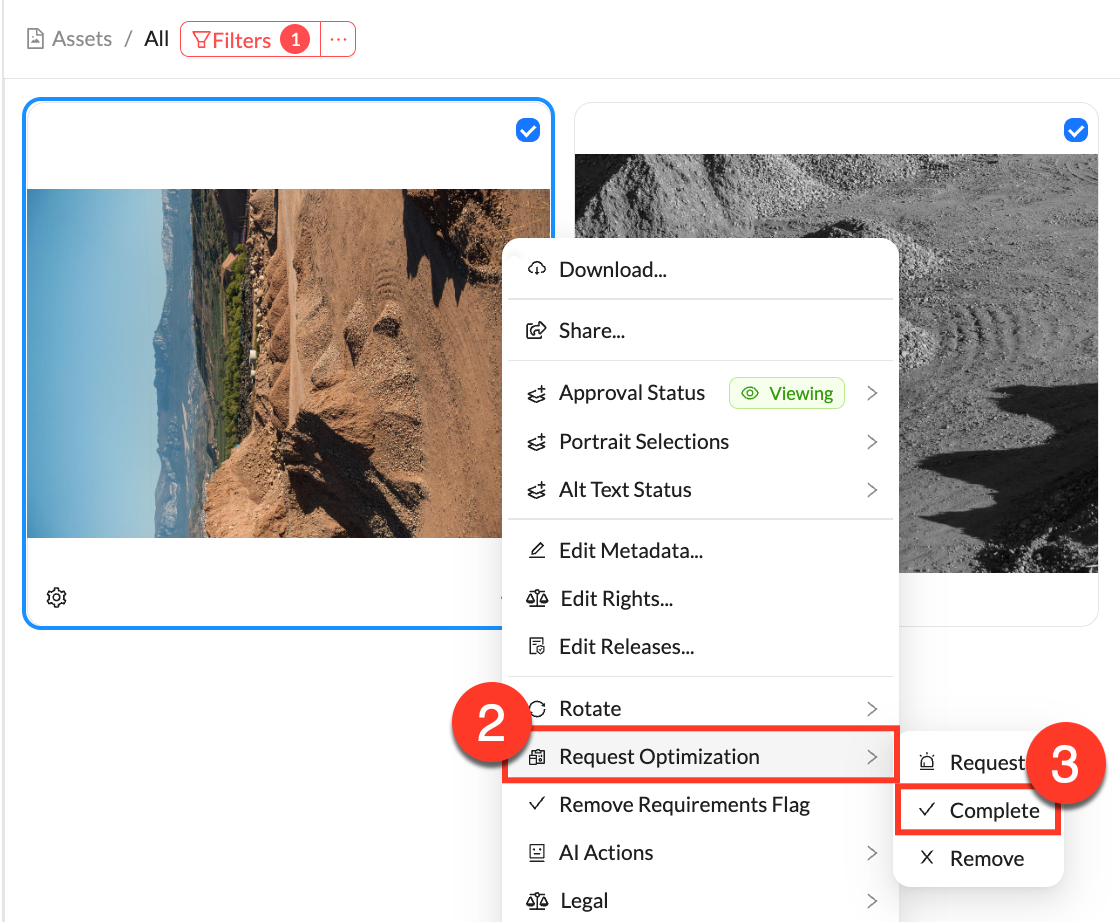Click the Edit Metadata pencil icon
Screen dimensions: 1120x922
(x=537, y=550)
